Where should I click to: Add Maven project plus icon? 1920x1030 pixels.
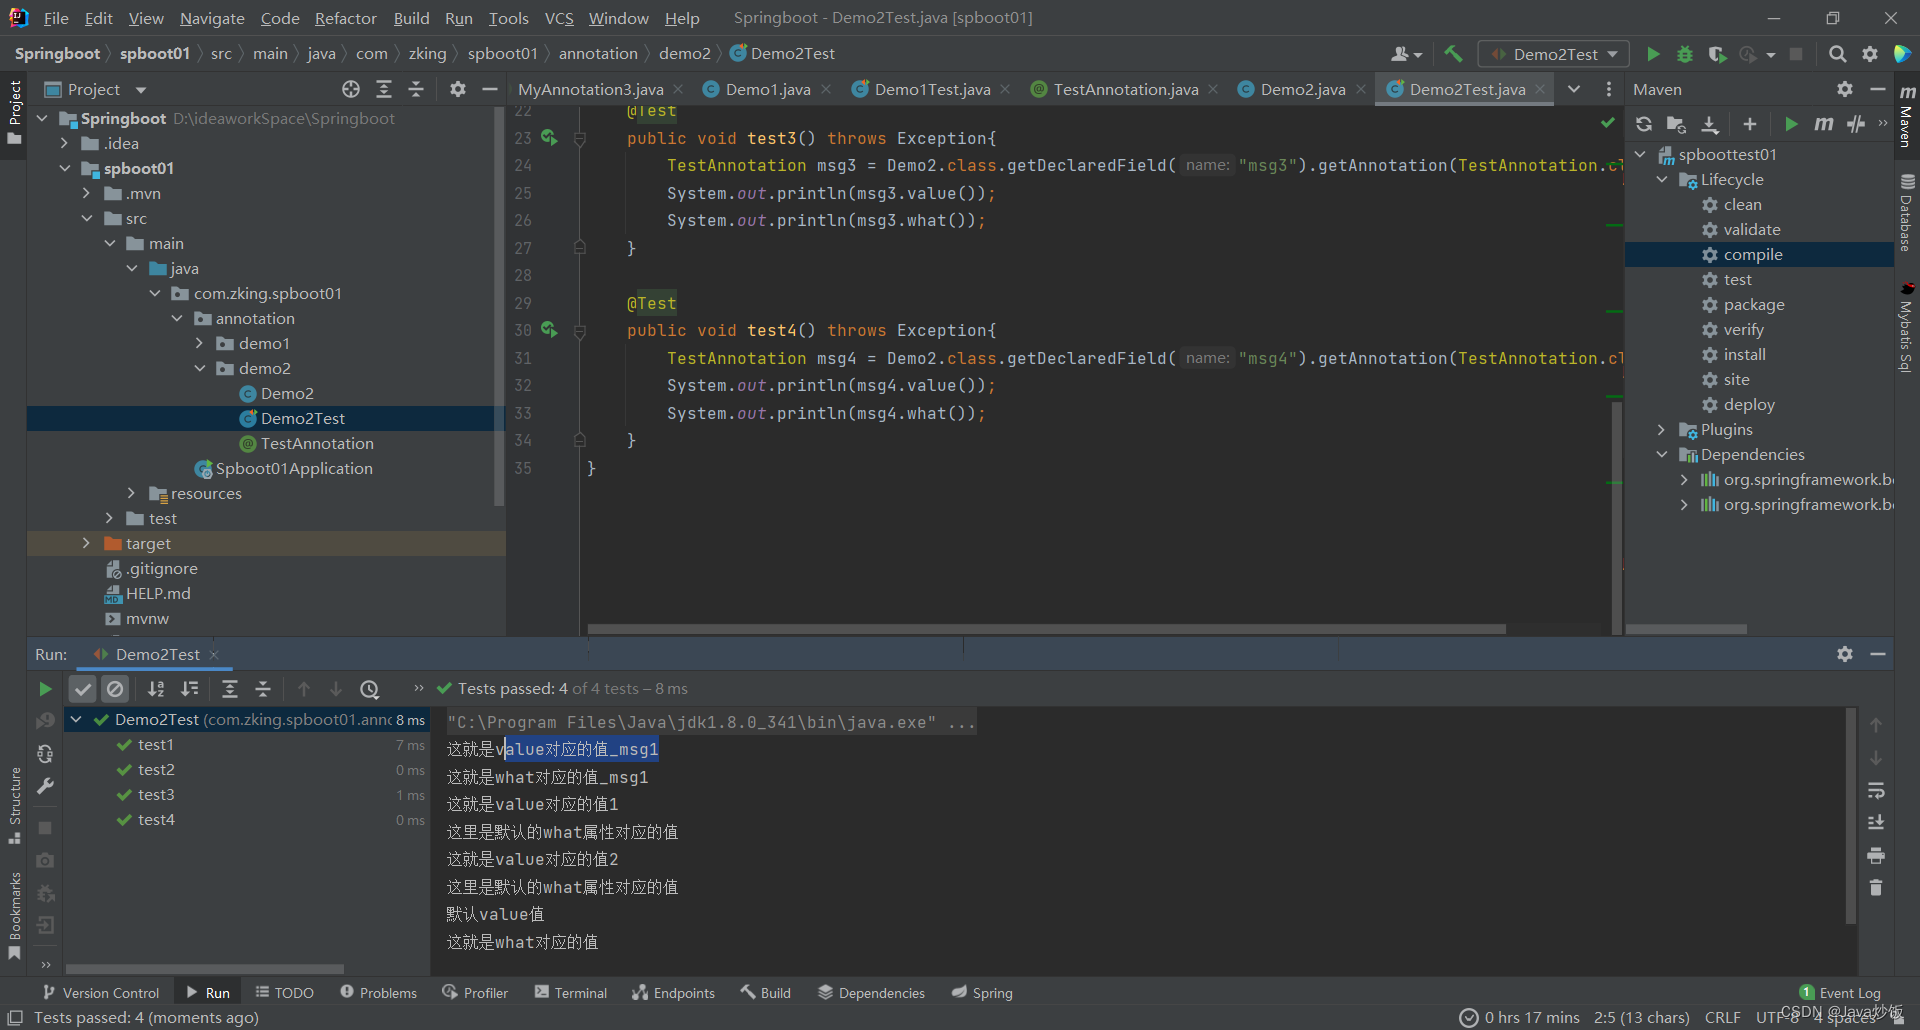pos(1750,124)
